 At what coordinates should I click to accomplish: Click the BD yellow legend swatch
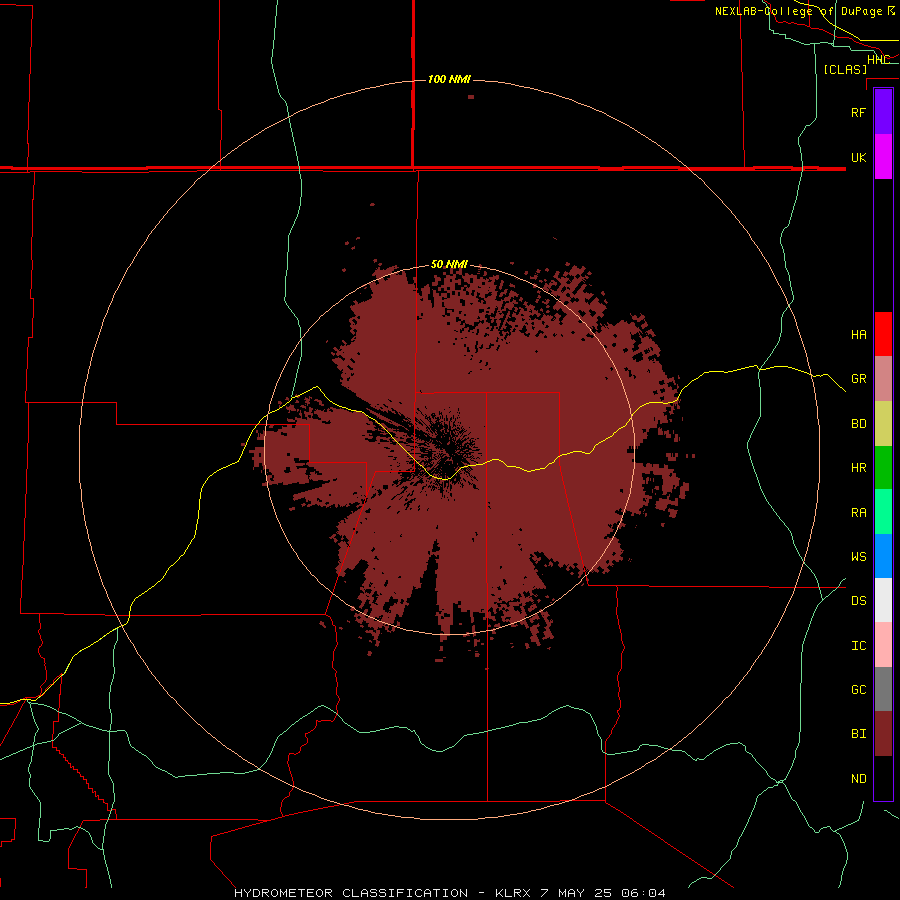tap(883, 424)
